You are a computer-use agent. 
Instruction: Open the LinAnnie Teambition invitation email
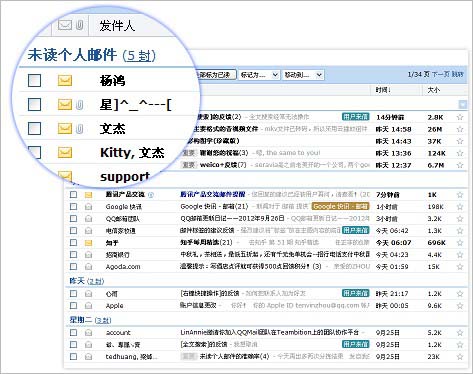[x=269, y=332]
